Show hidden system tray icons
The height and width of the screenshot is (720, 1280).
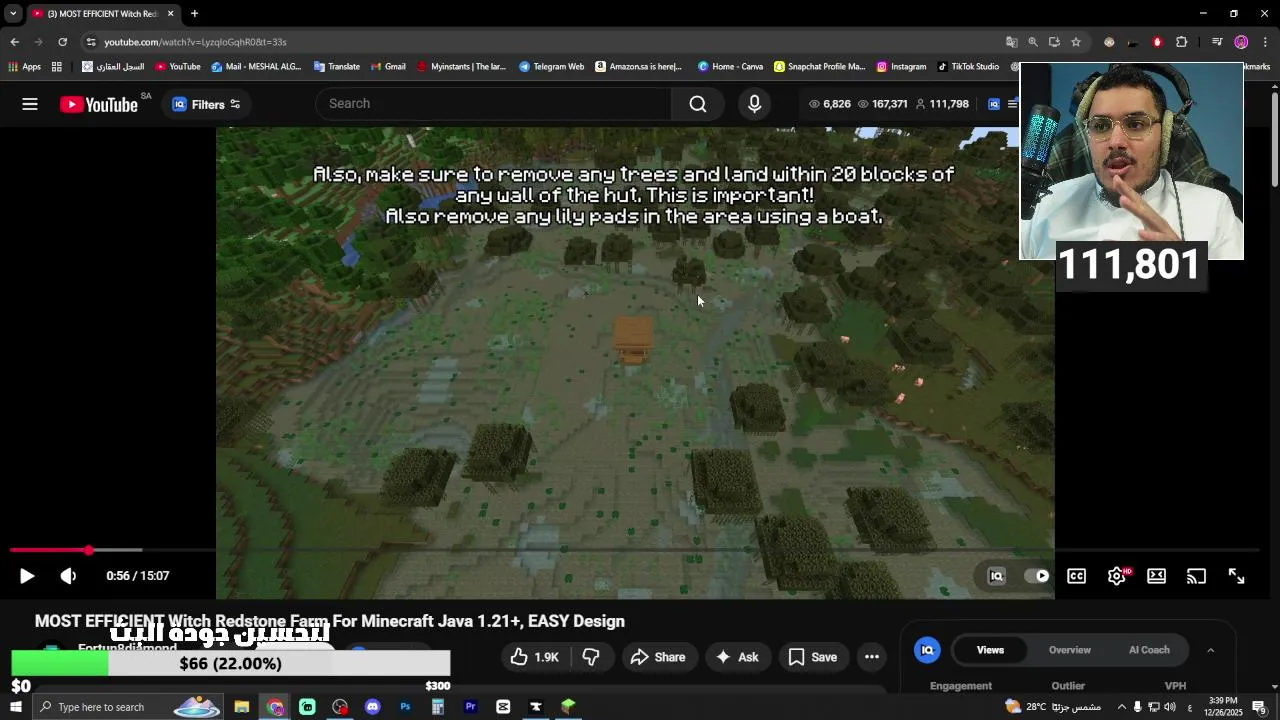(1121, 707)
